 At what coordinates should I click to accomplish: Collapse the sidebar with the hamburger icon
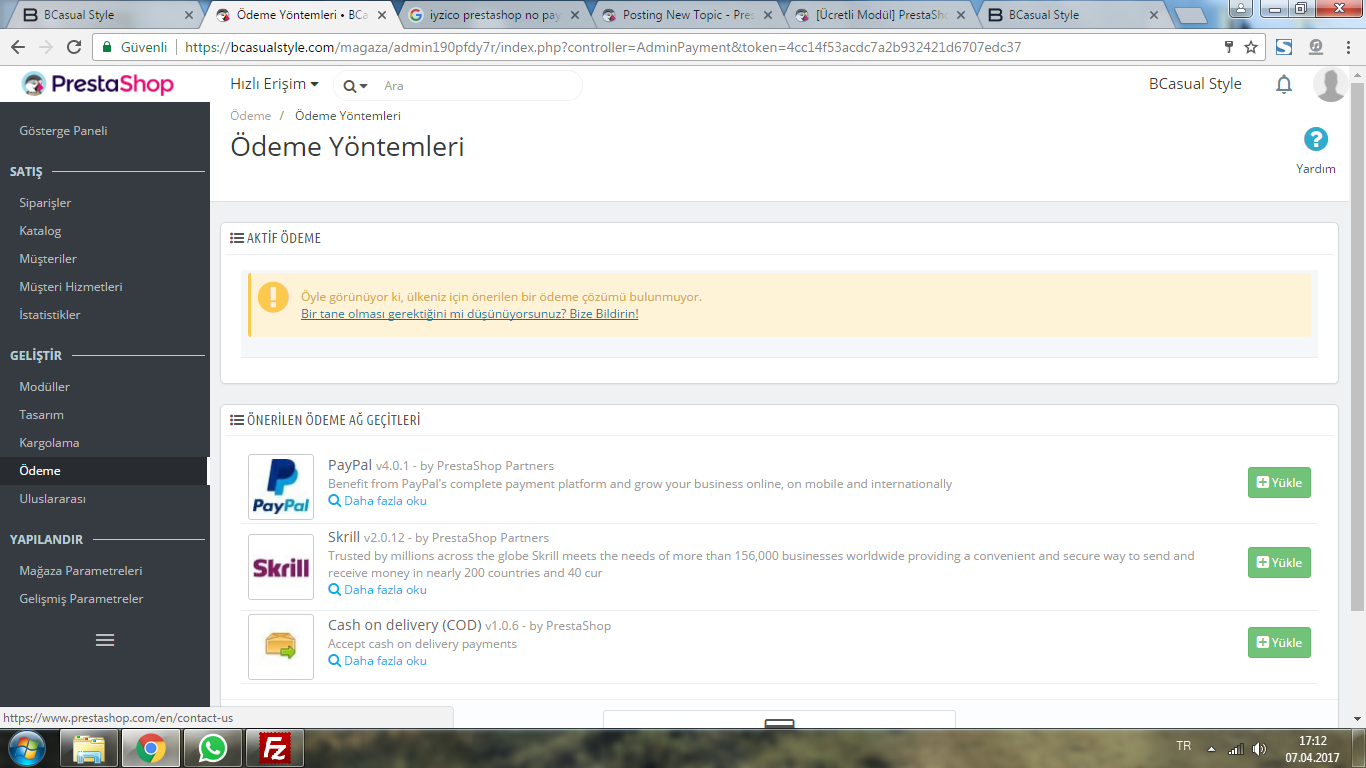click(105, 640)
